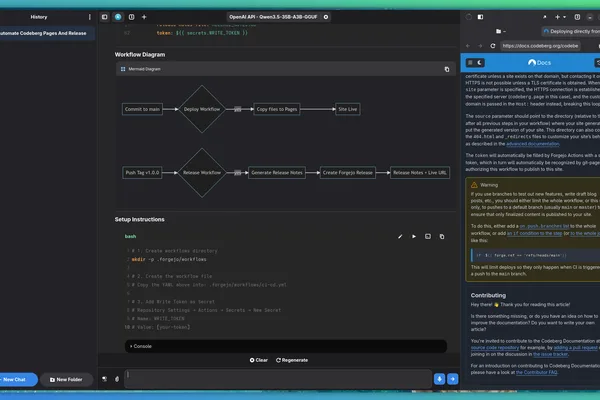600x400 pixels.
Task: Open the on.push.branches list link
Action: 544,226
